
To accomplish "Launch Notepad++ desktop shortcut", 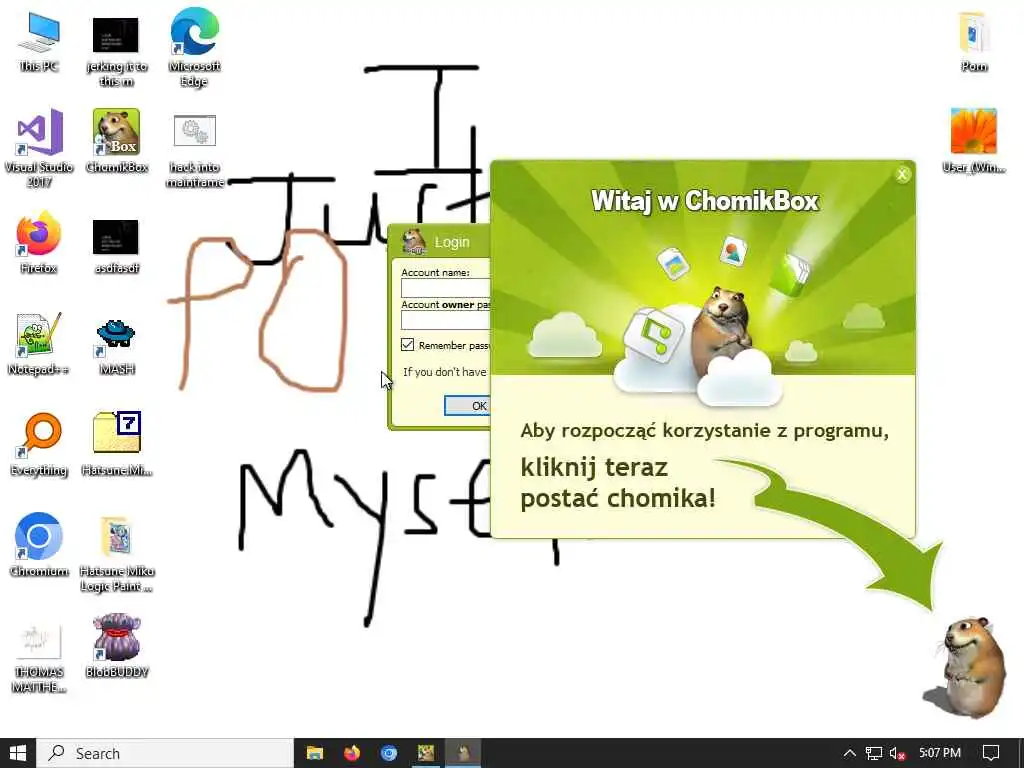I will pyautogui.click(x=39, y=344).
